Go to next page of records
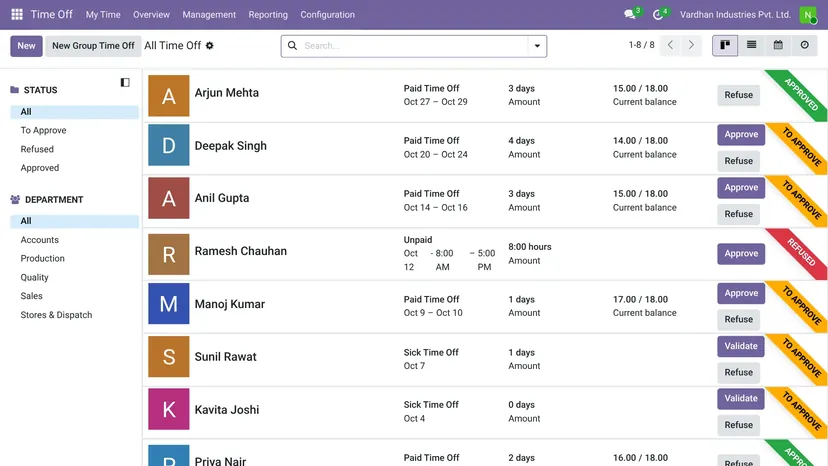This screenshot has height=466, width=828. pos(691,45)
